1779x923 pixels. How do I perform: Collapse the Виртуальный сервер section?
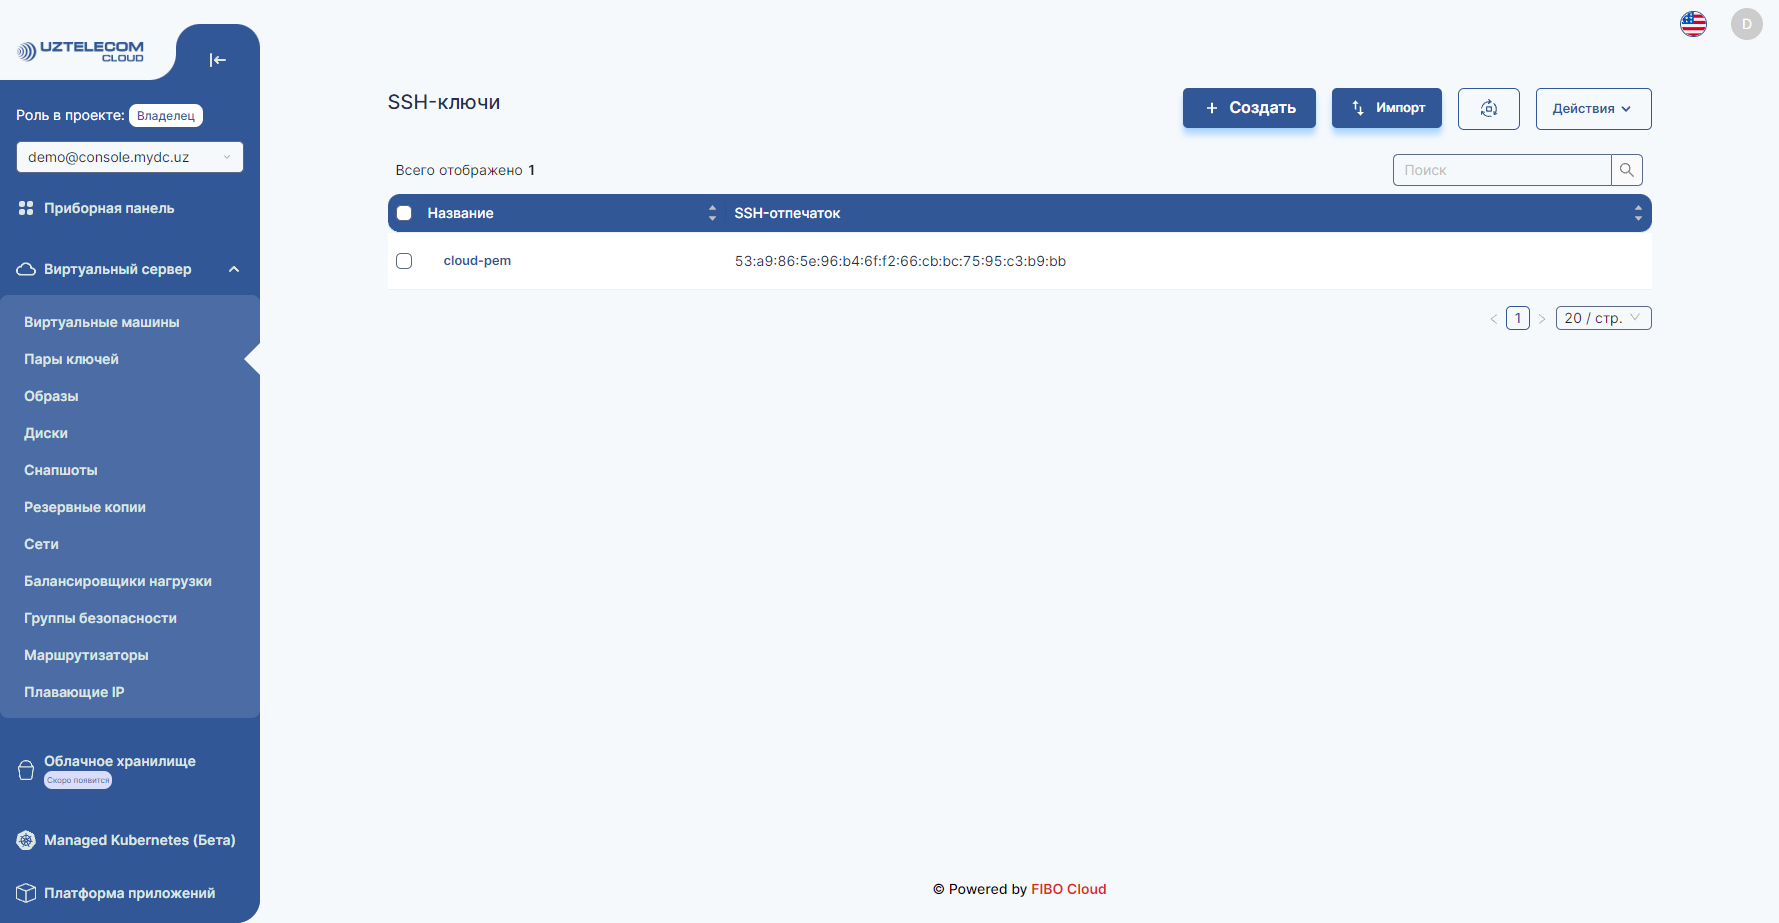click(x=234, y=268)
